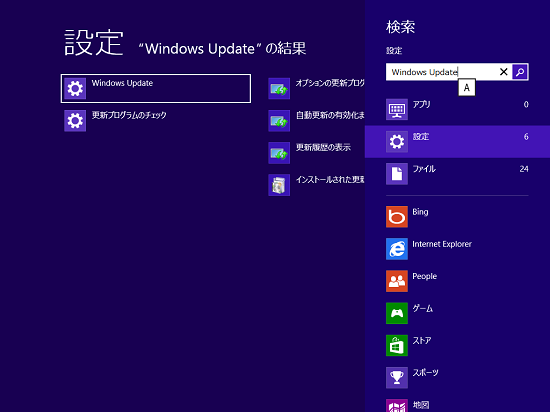This screenshot has width=550, height=412.
Task: Select the 自動更新の有効化 result
Action: pos(316,121)
